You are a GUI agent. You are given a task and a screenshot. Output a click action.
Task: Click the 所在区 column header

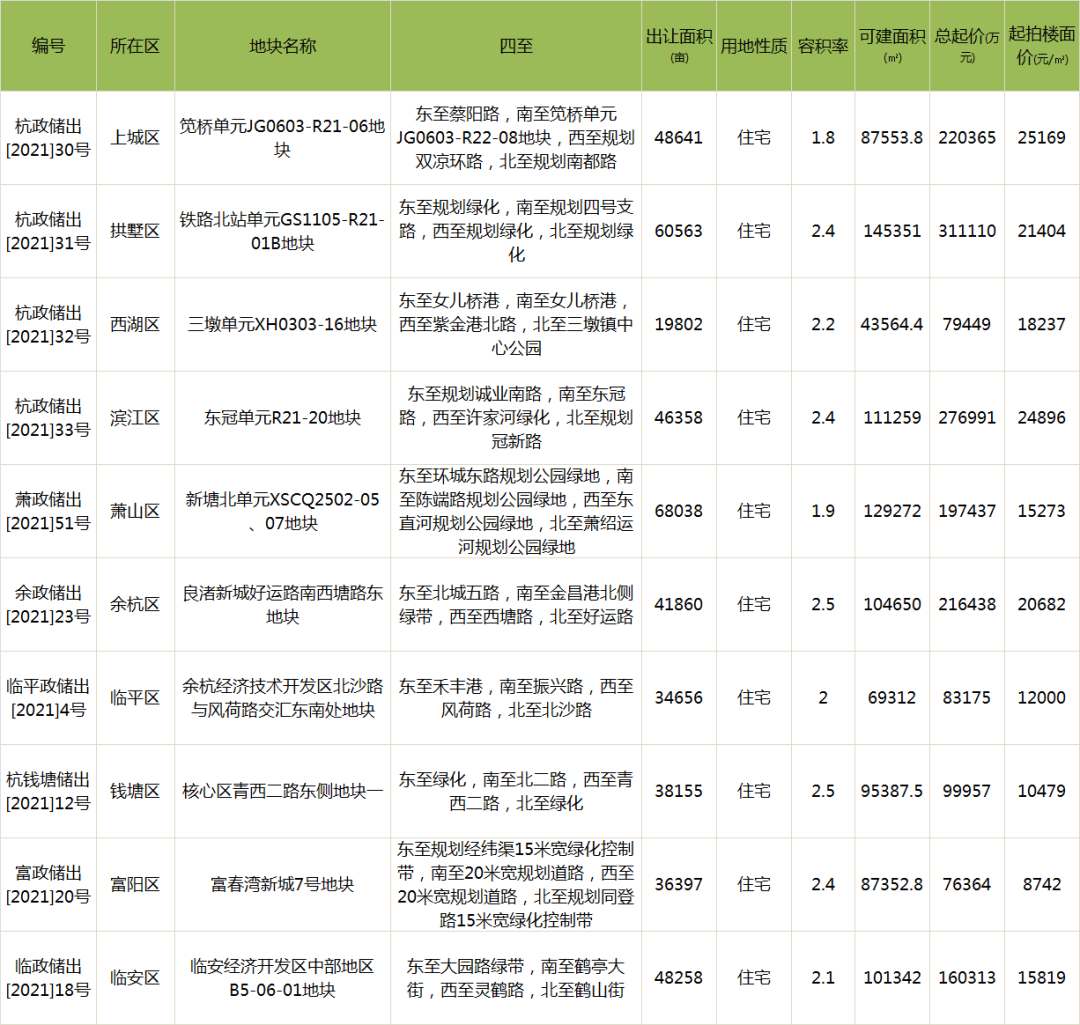(135, 45)
